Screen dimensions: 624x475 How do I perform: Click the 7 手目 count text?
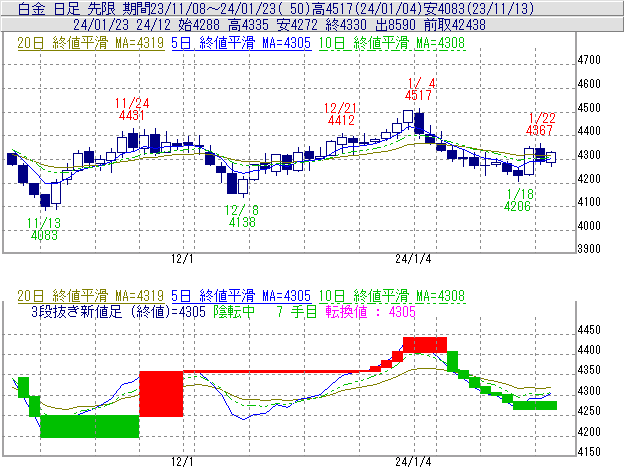click(297, 311)
